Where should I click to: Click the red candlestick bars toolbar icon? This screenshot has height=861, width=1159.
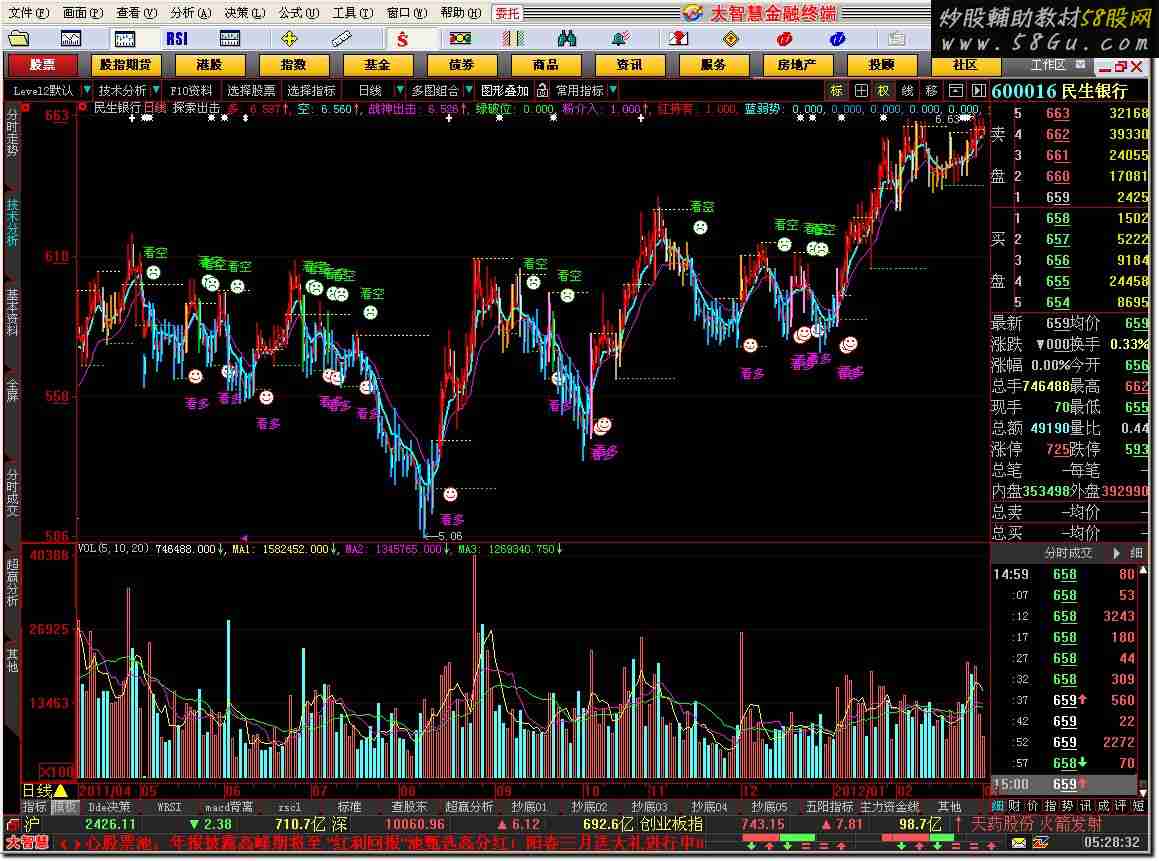pyautogui.click(x=513, y=38)
